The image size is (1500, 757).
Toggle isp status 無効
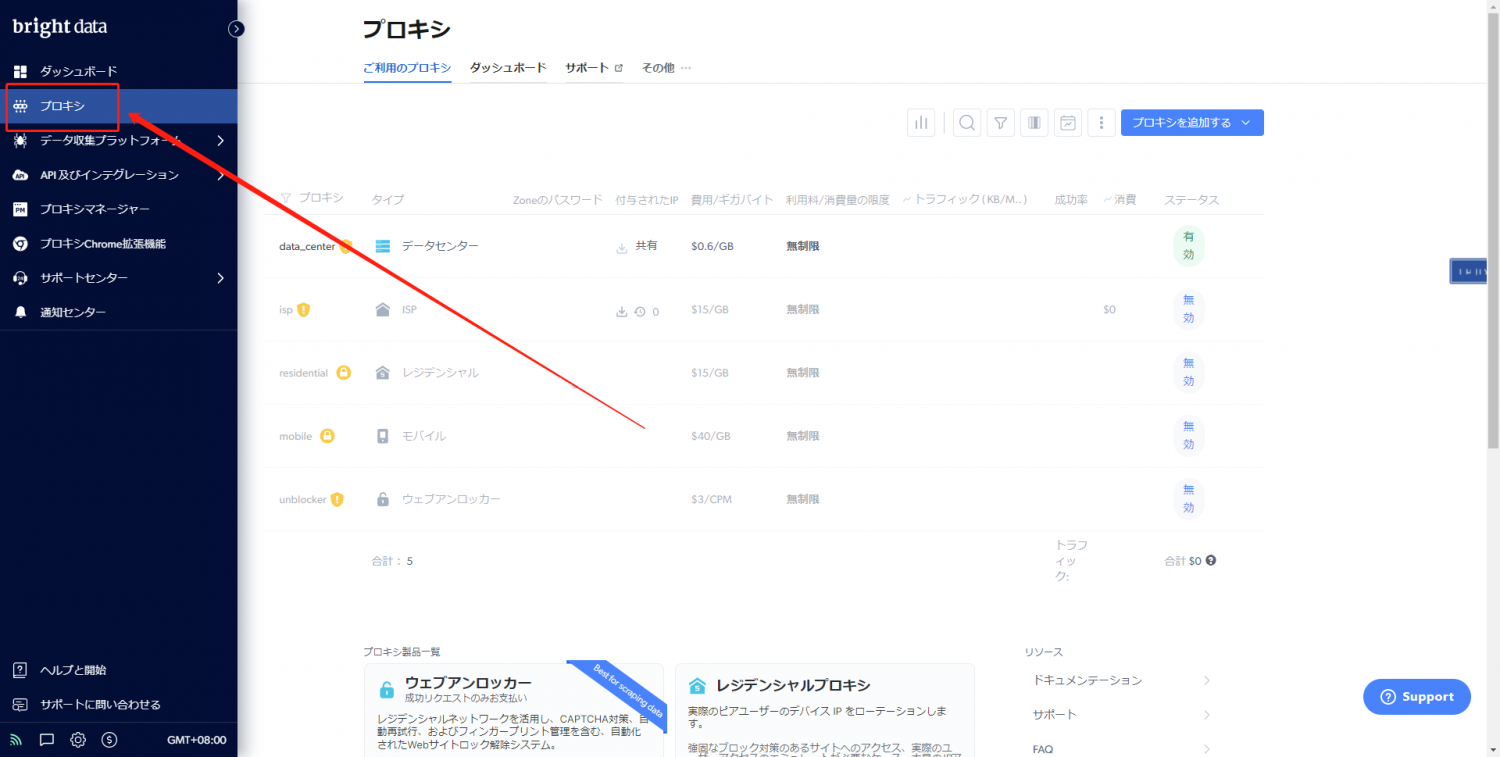1188,310
